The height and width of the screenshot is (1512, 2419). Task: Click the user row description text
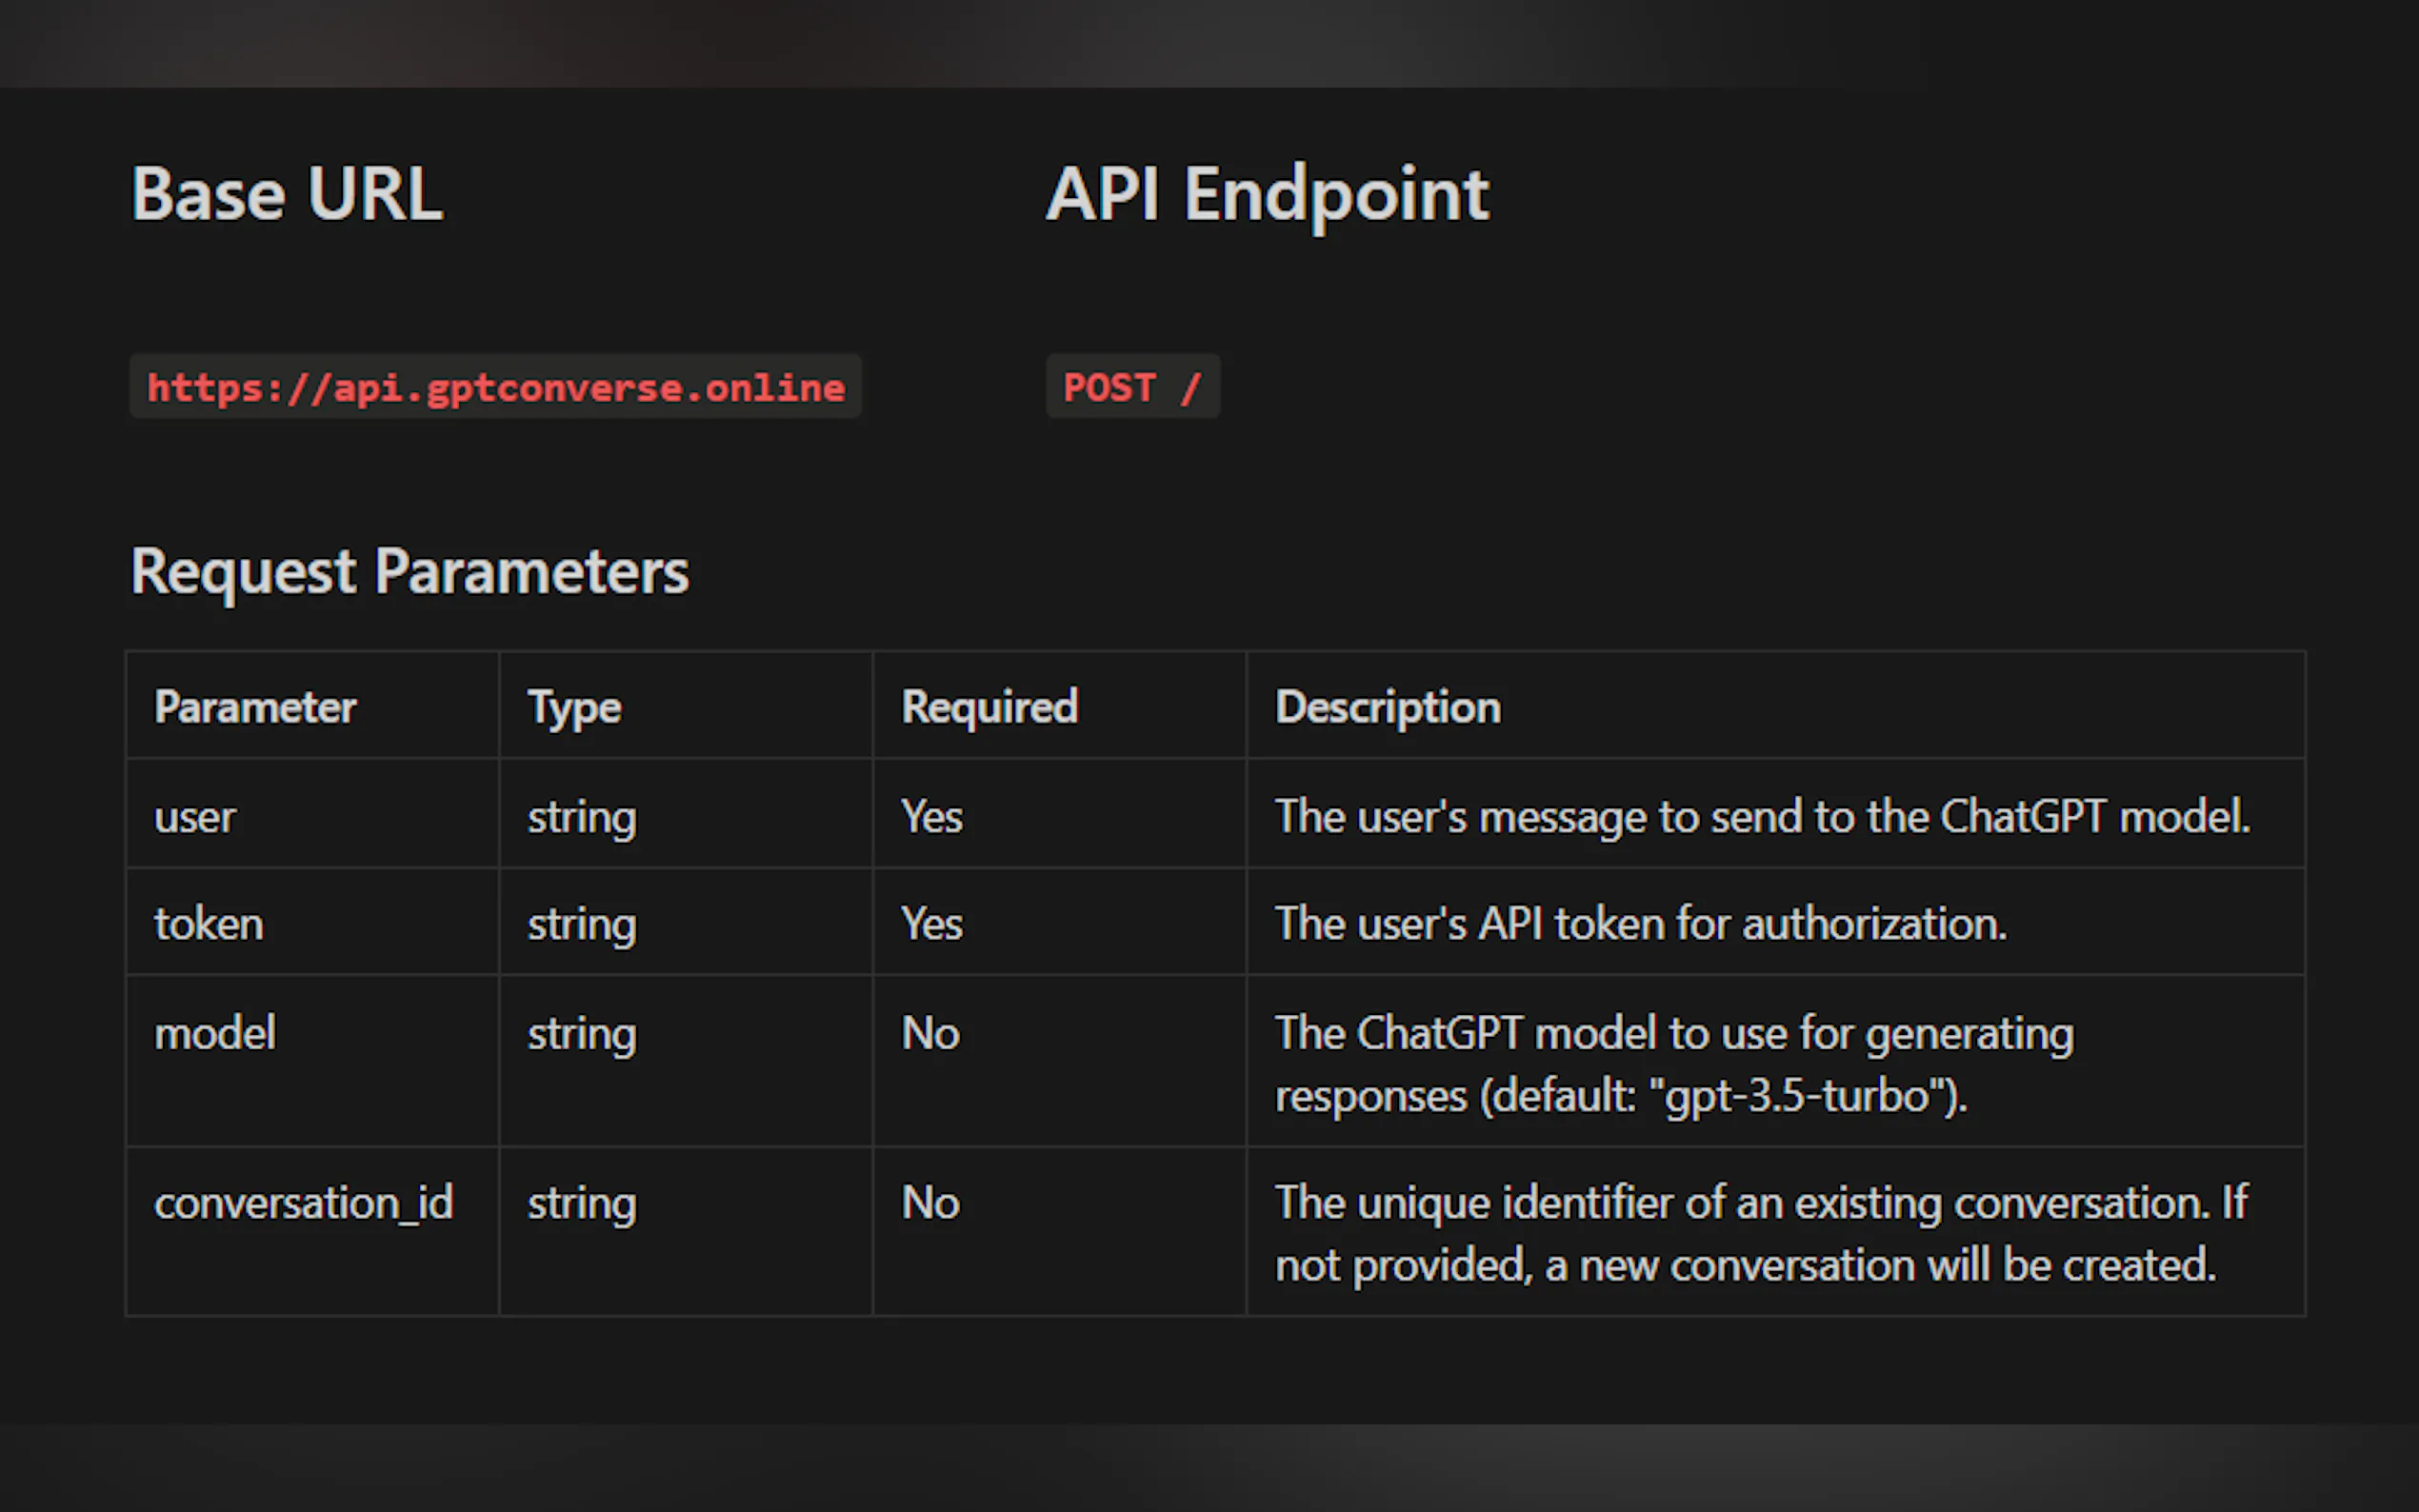[x=1762, y=817]
